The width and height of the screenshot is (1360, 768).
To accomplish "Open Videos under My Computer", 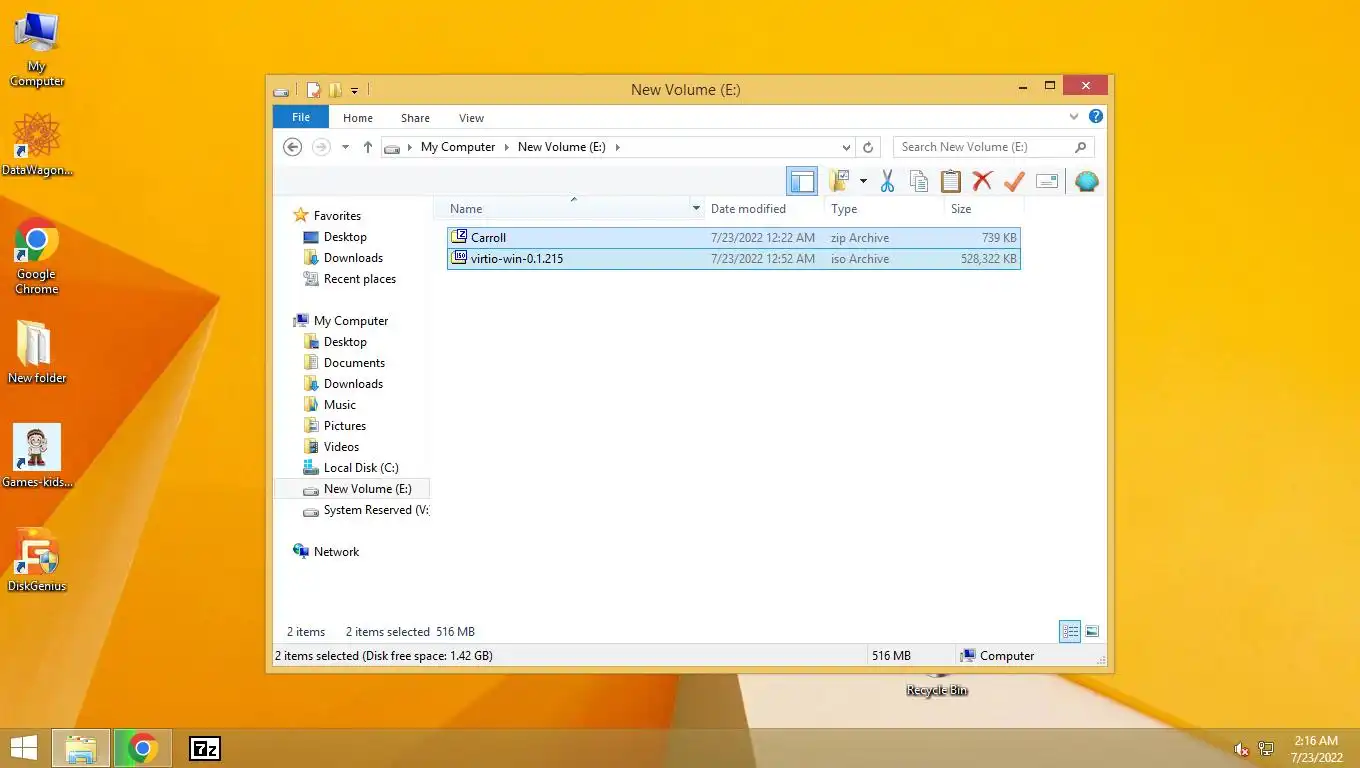I will click(x=341, y=447).
